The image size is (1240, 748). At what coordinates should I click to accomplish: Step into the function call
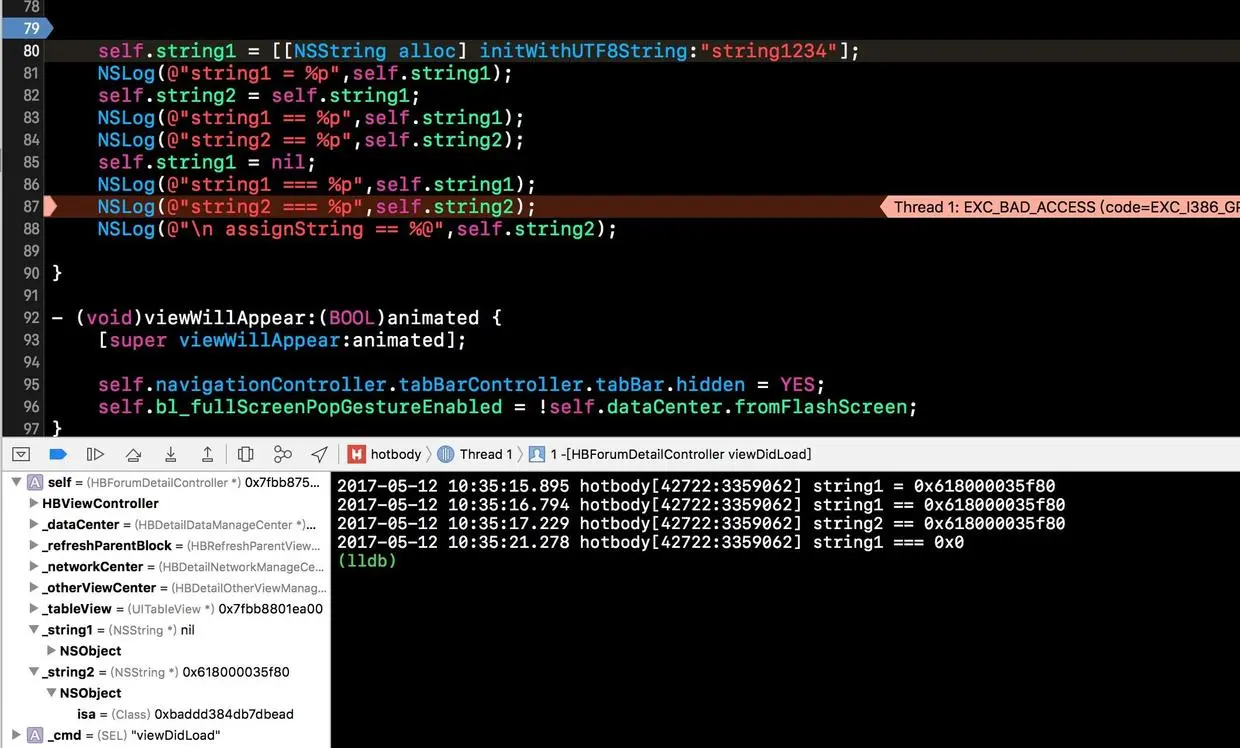click(x=171, y=454)
